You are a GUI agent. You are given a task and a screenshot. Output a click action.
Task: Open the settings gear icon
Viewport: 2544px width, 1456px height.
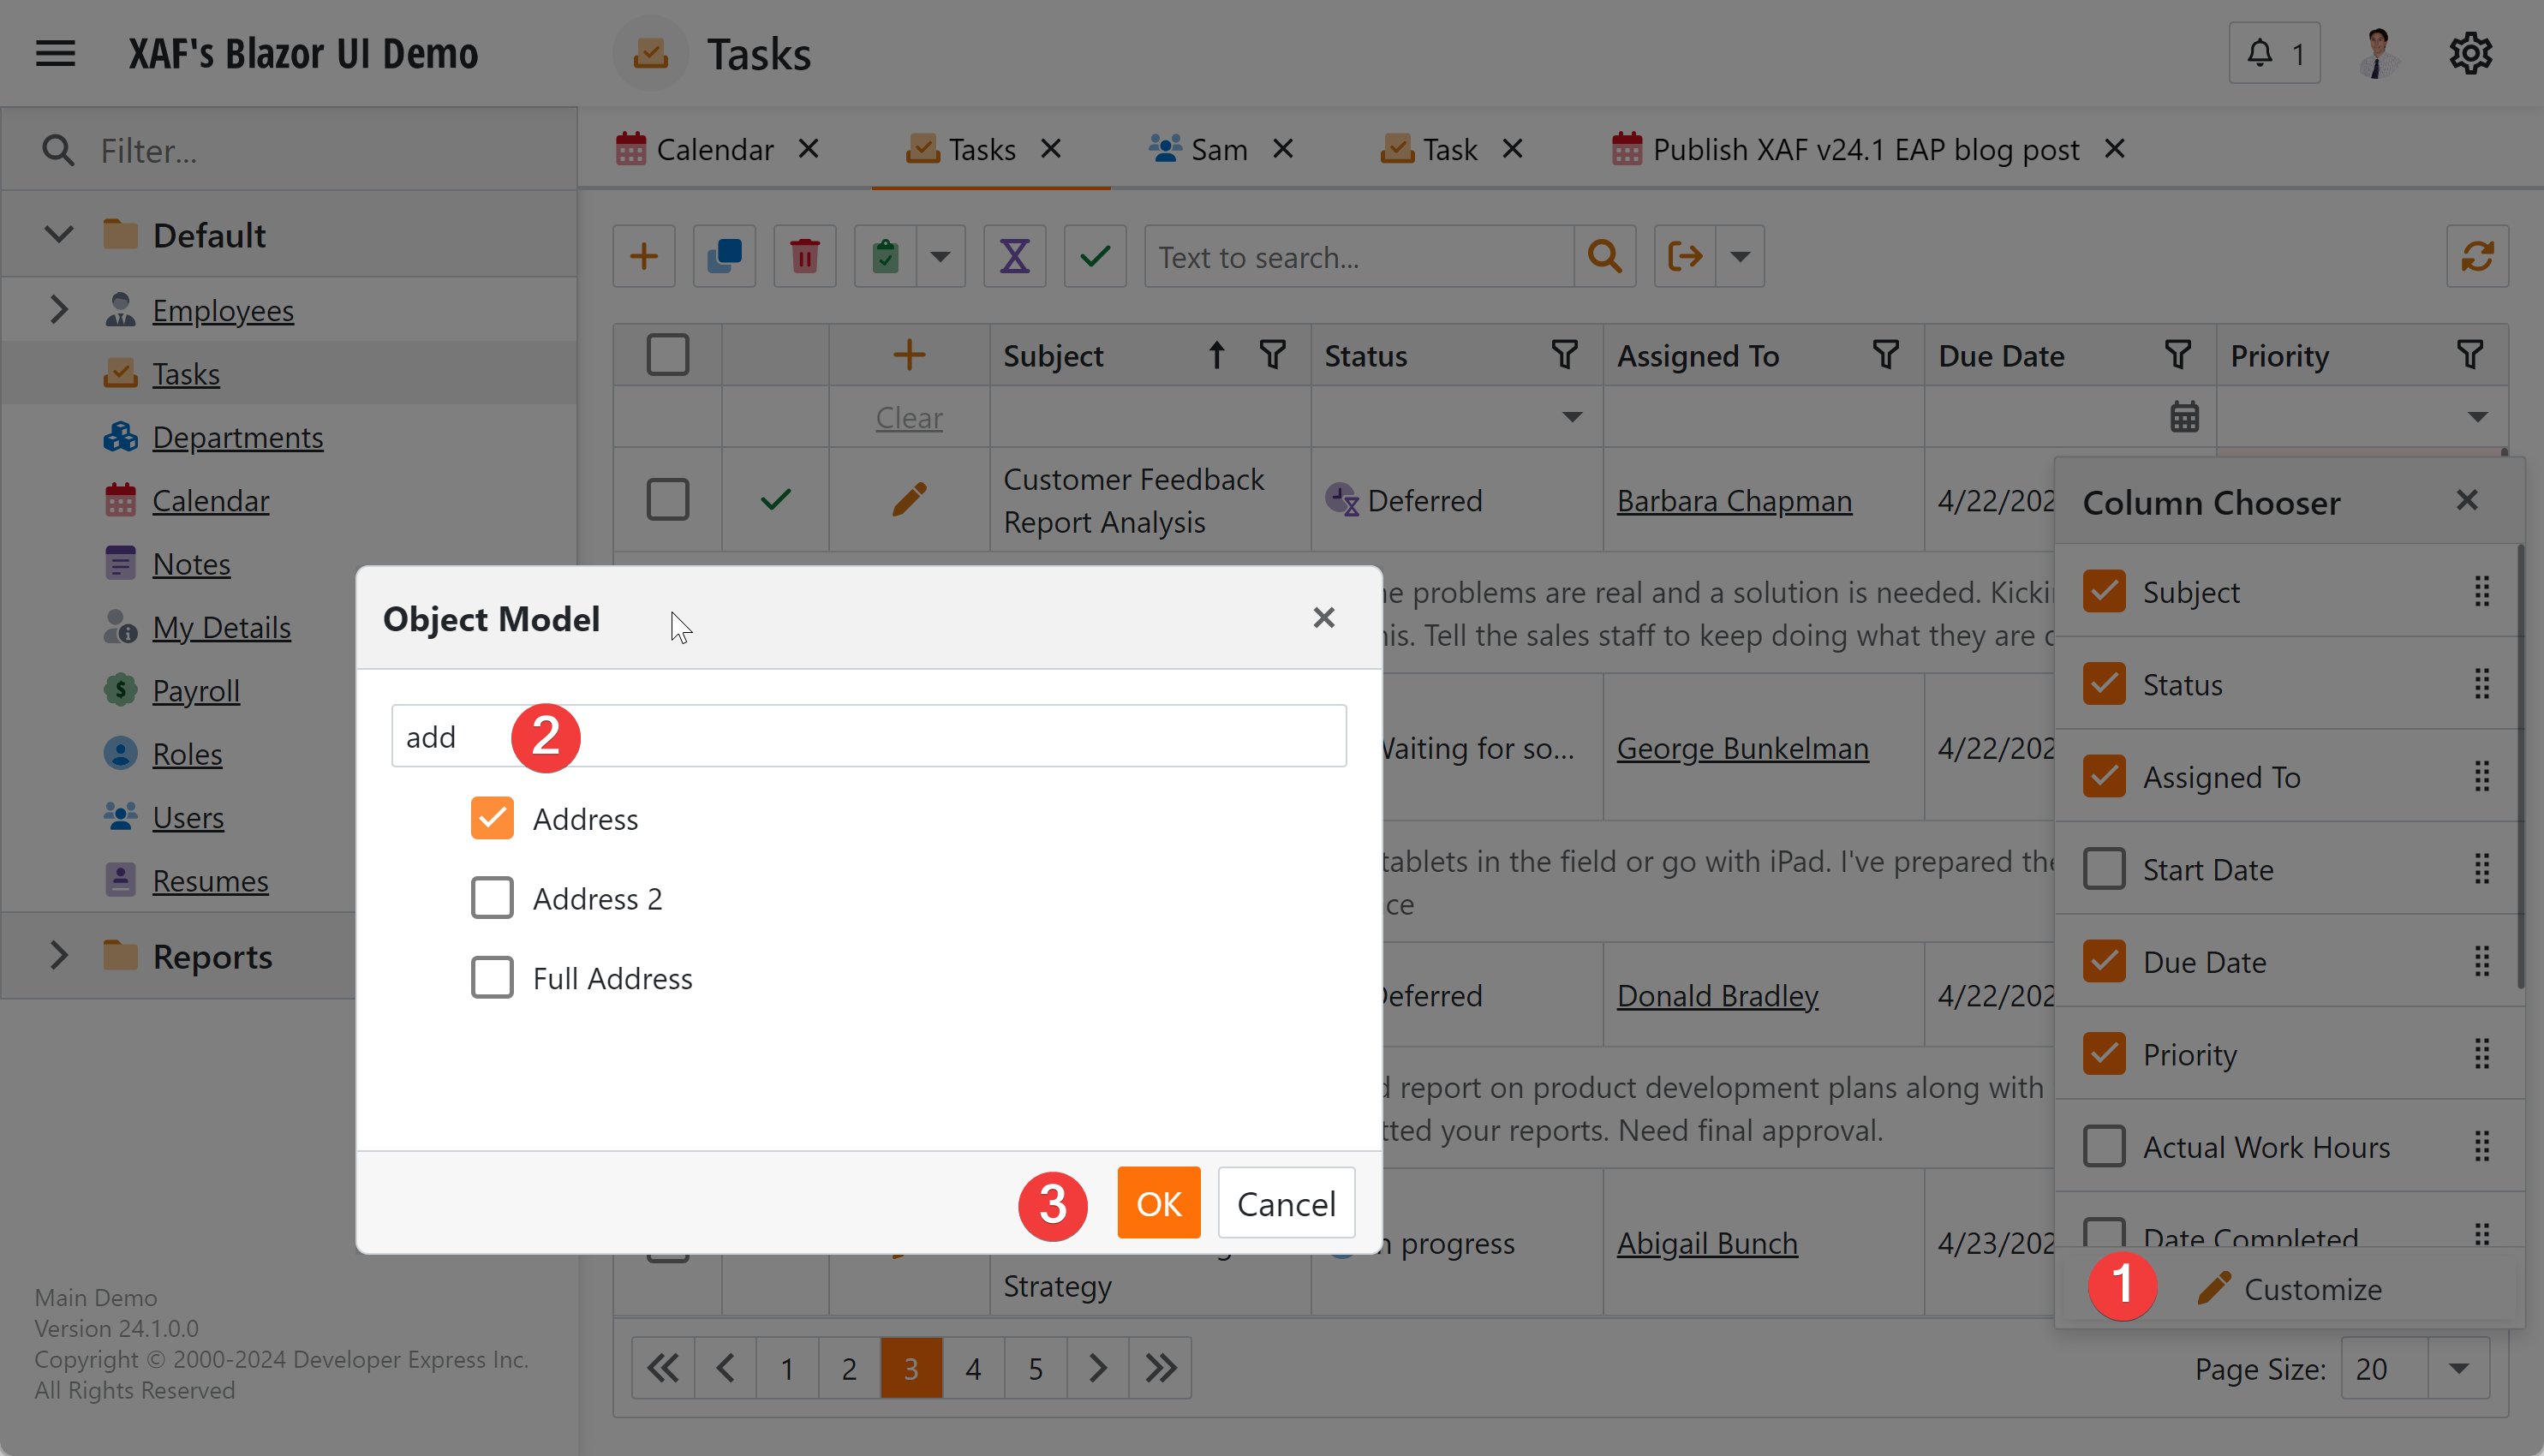point(2469,54)
